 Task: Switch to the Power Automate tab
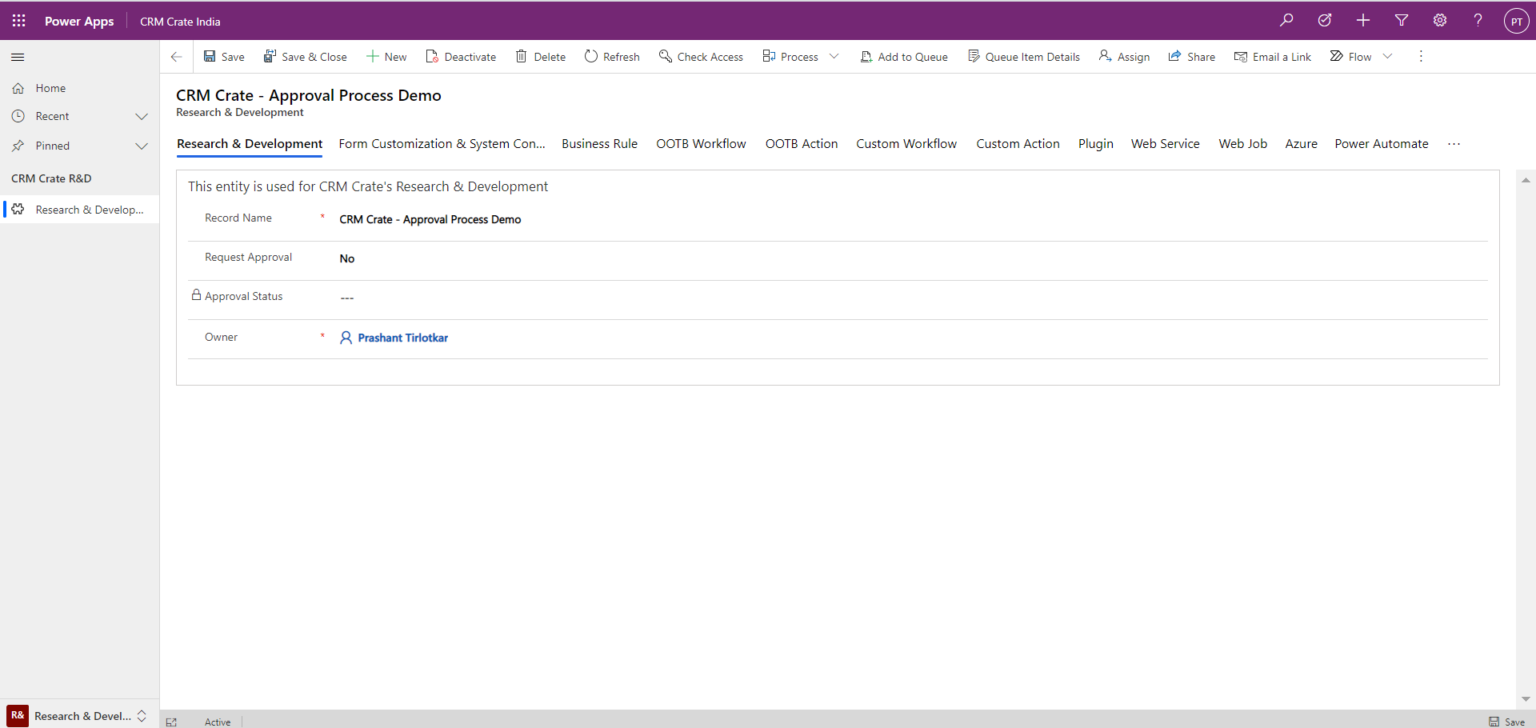[x=1381, y=143]
